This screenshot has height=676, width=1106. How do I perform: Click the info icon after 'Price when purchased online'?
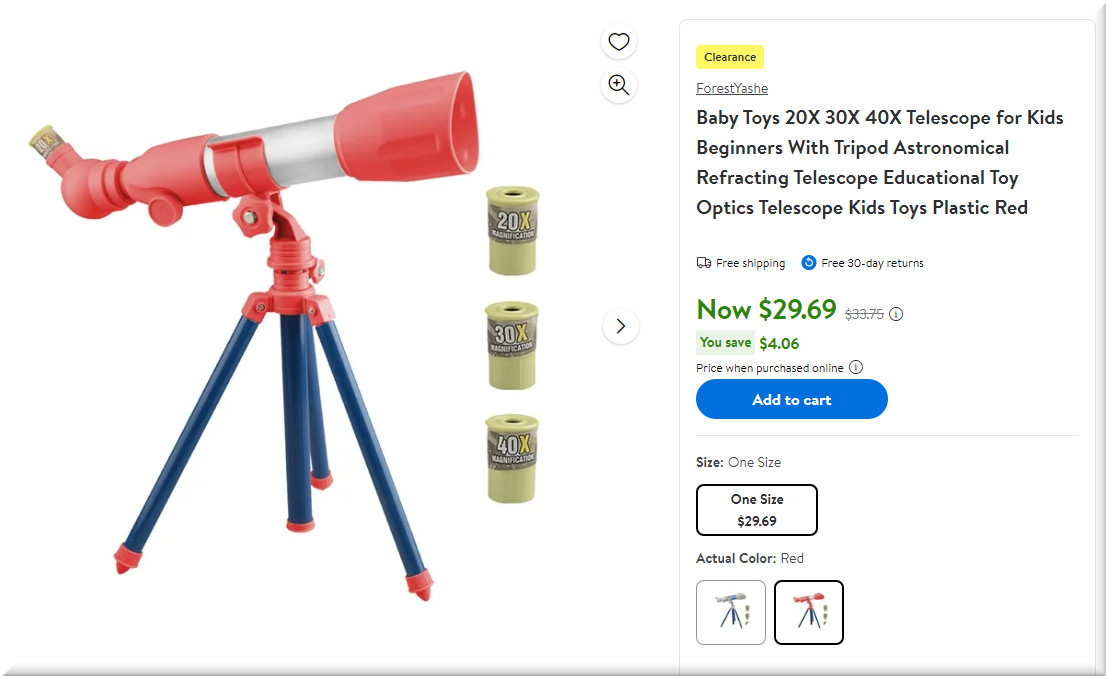coord(856,367)
